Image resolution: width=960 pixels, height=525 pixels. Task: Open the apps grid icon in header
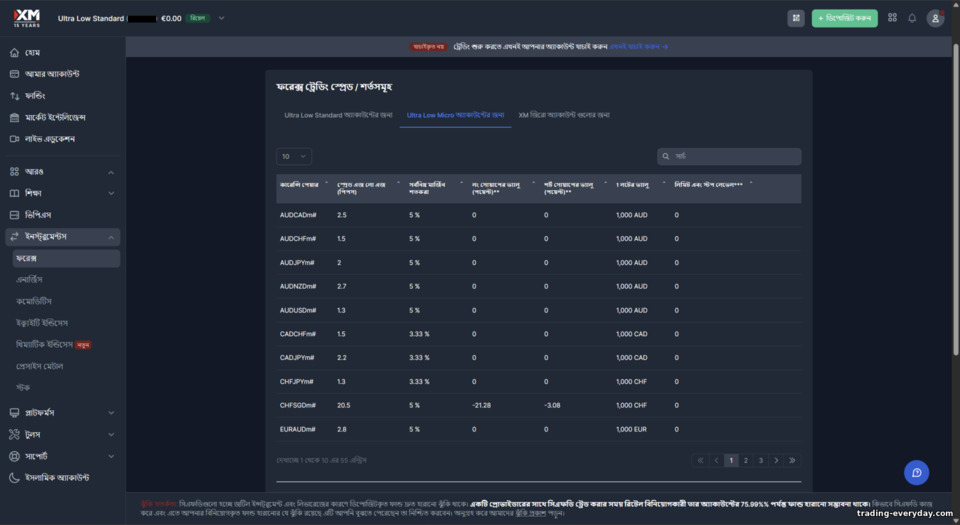point(892,18)
